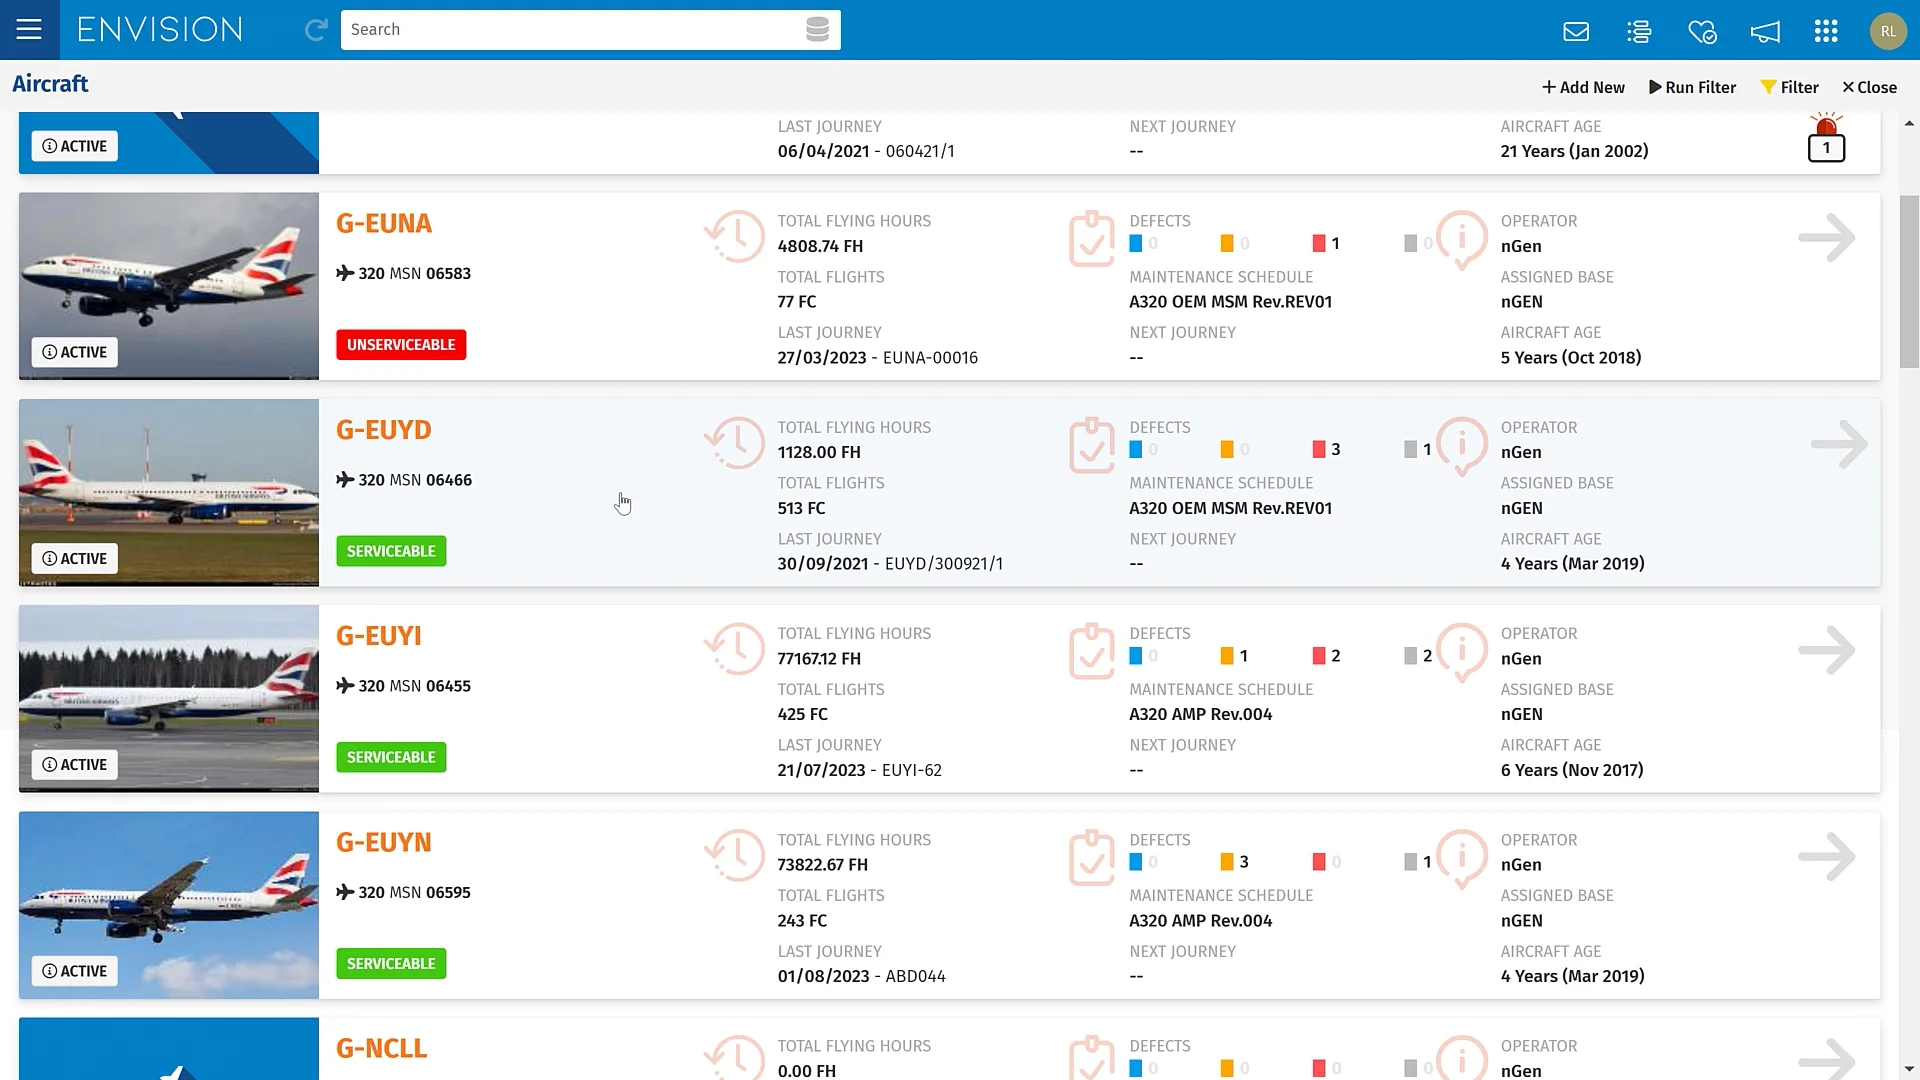
Task: Open the task list icon in the header
Action: (x=1639, y=31)
